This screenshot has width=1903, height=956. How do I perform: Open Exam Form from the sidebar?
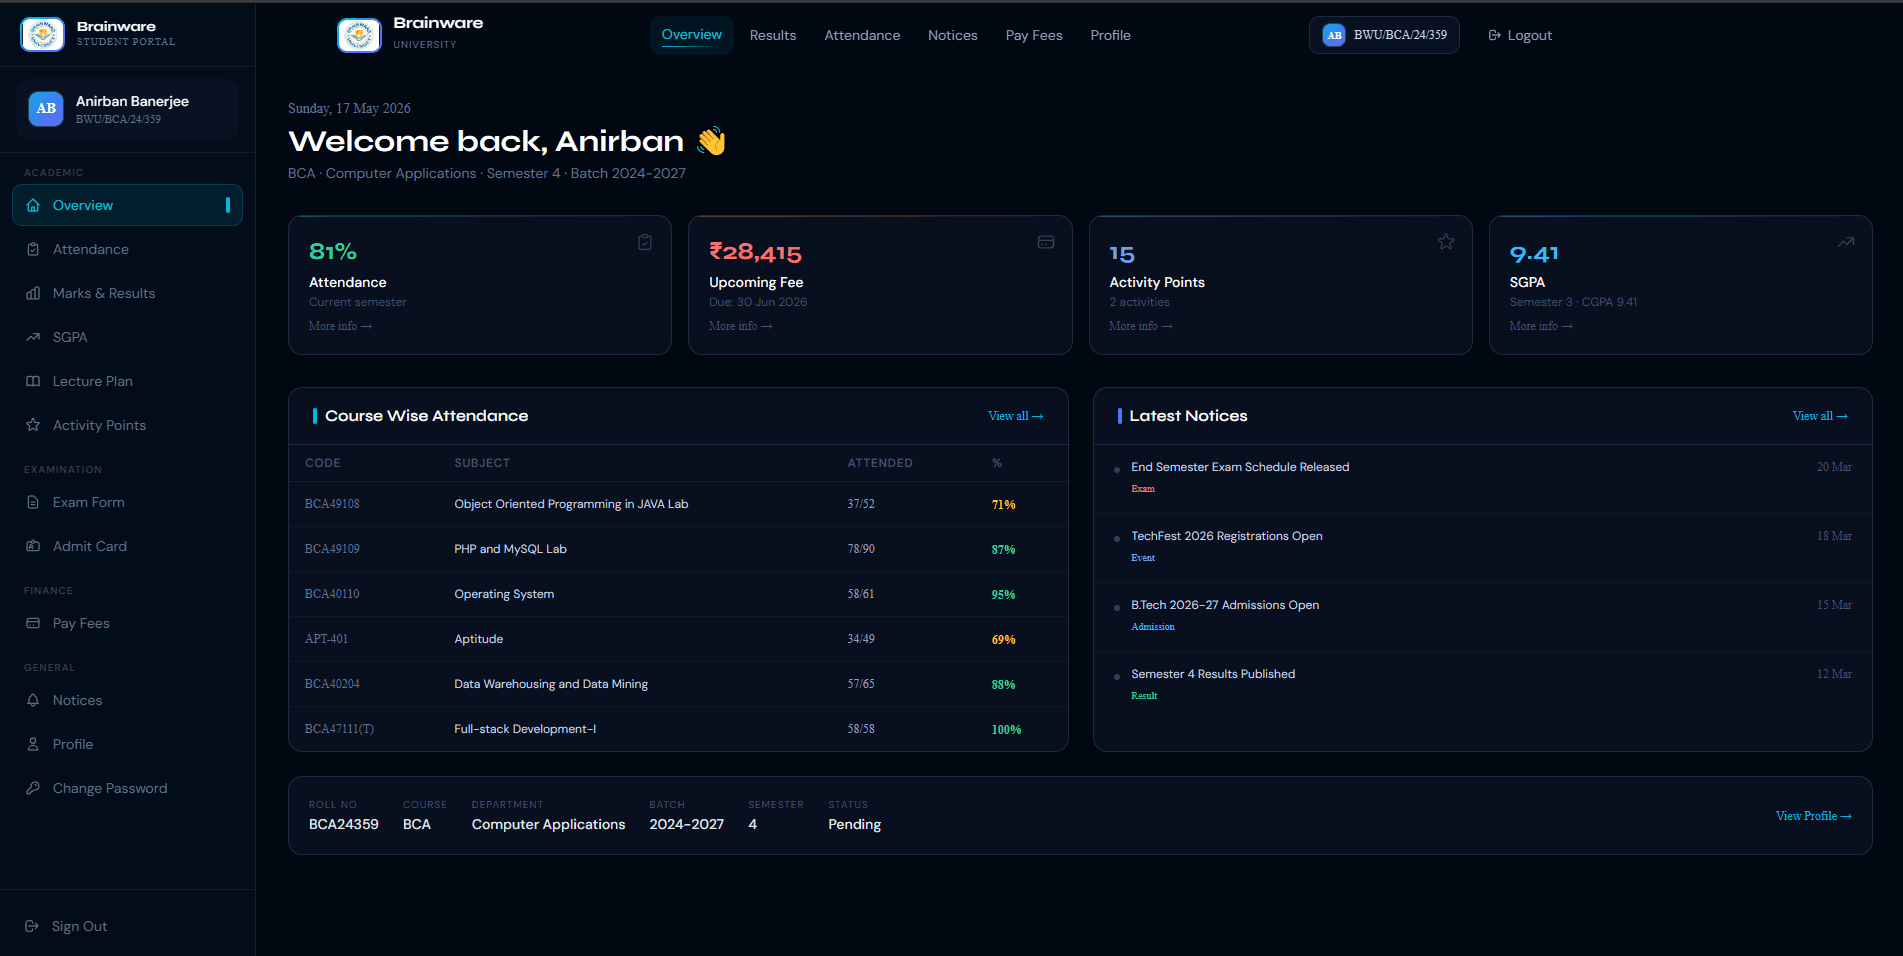(127, 502)
